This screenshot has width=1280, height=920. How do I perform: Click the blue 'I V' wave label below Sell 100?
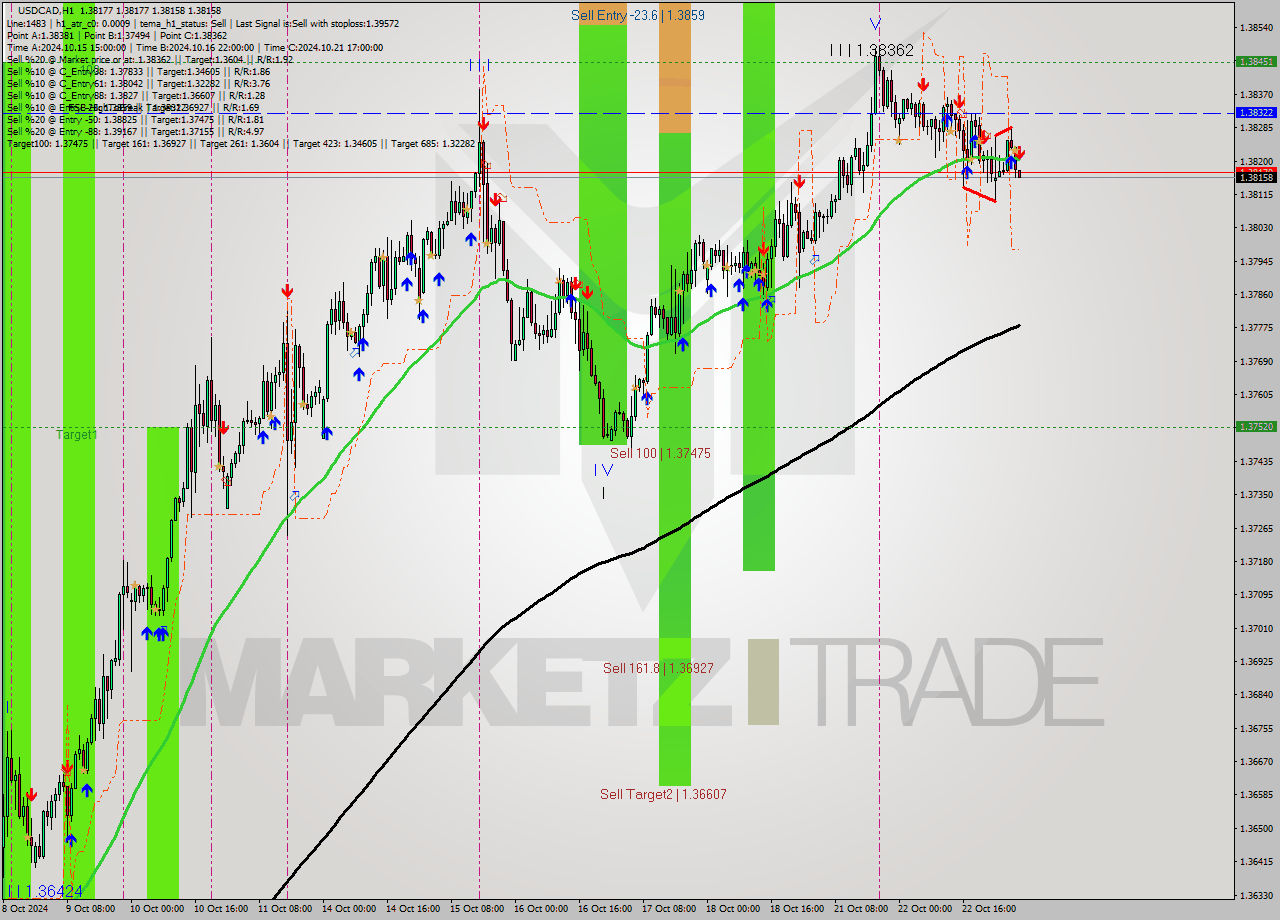click(x=603, y=469)
